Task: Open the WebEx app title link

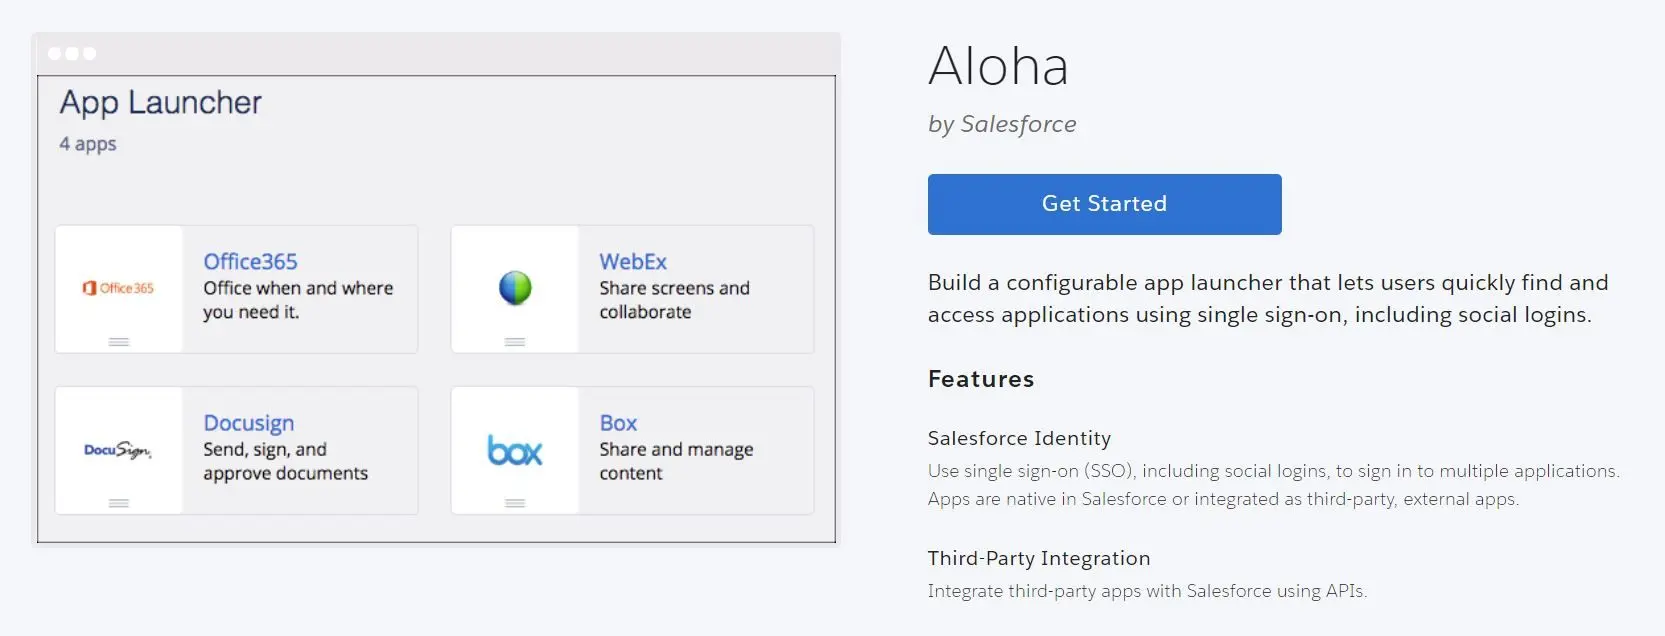Action: click(x=633, y=262)
